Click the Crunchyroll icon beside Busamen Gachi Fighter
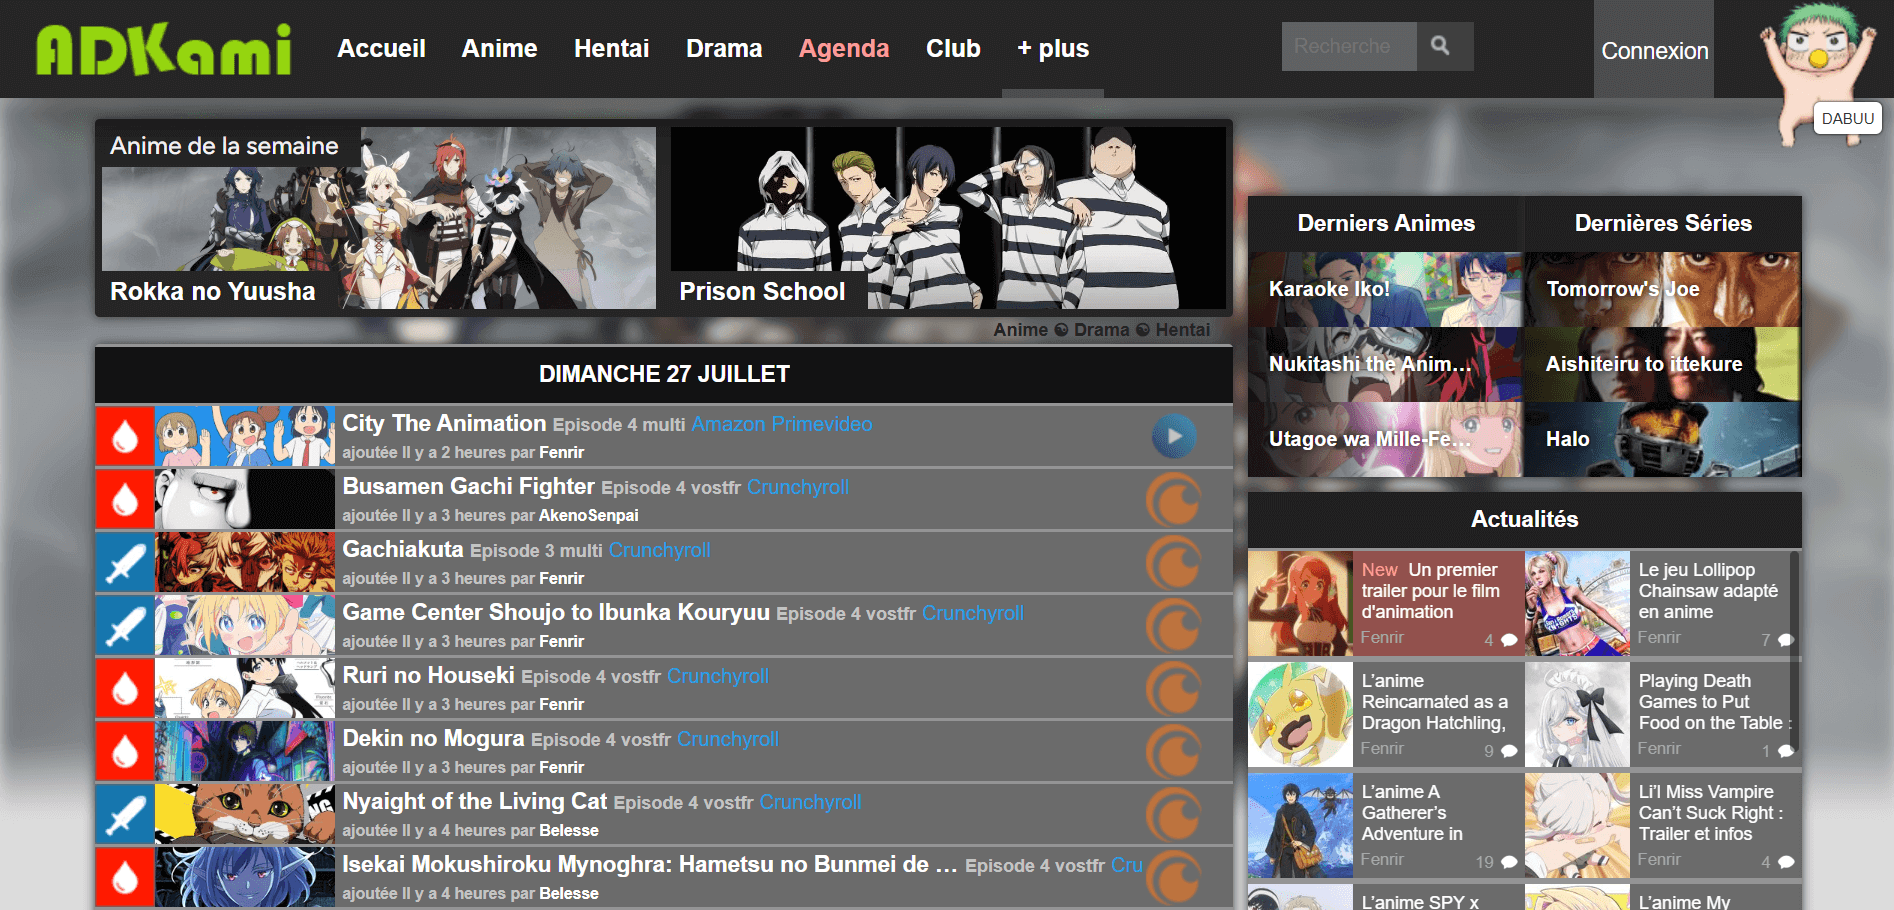This screenshot has height=910, width=1894. (1173, 499)
